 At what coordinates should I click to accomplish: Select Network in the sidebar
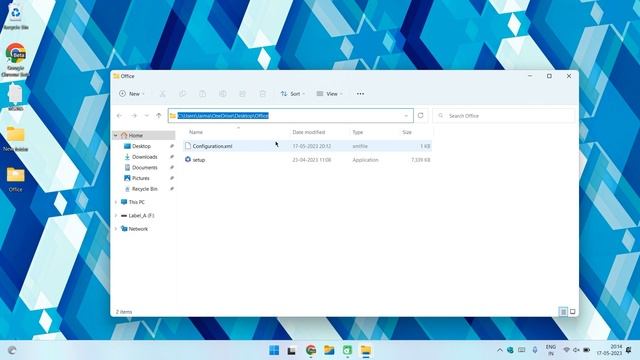(x=134, y=229)
